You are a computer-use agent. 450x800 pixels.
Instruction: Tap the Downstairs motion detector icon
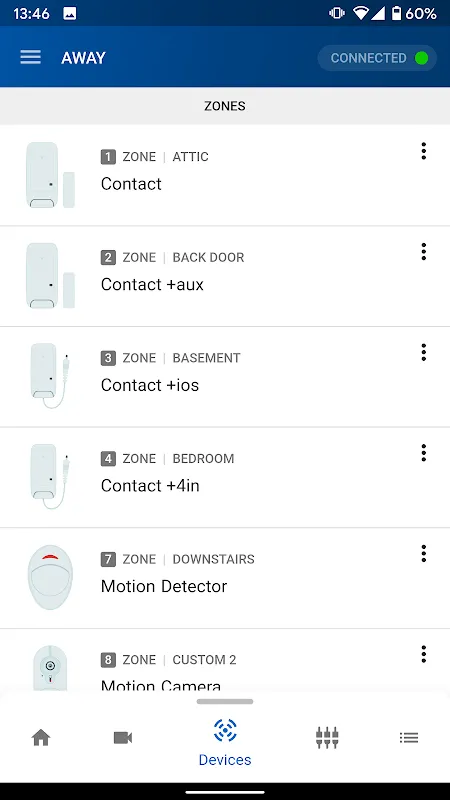tap(50, 577)
